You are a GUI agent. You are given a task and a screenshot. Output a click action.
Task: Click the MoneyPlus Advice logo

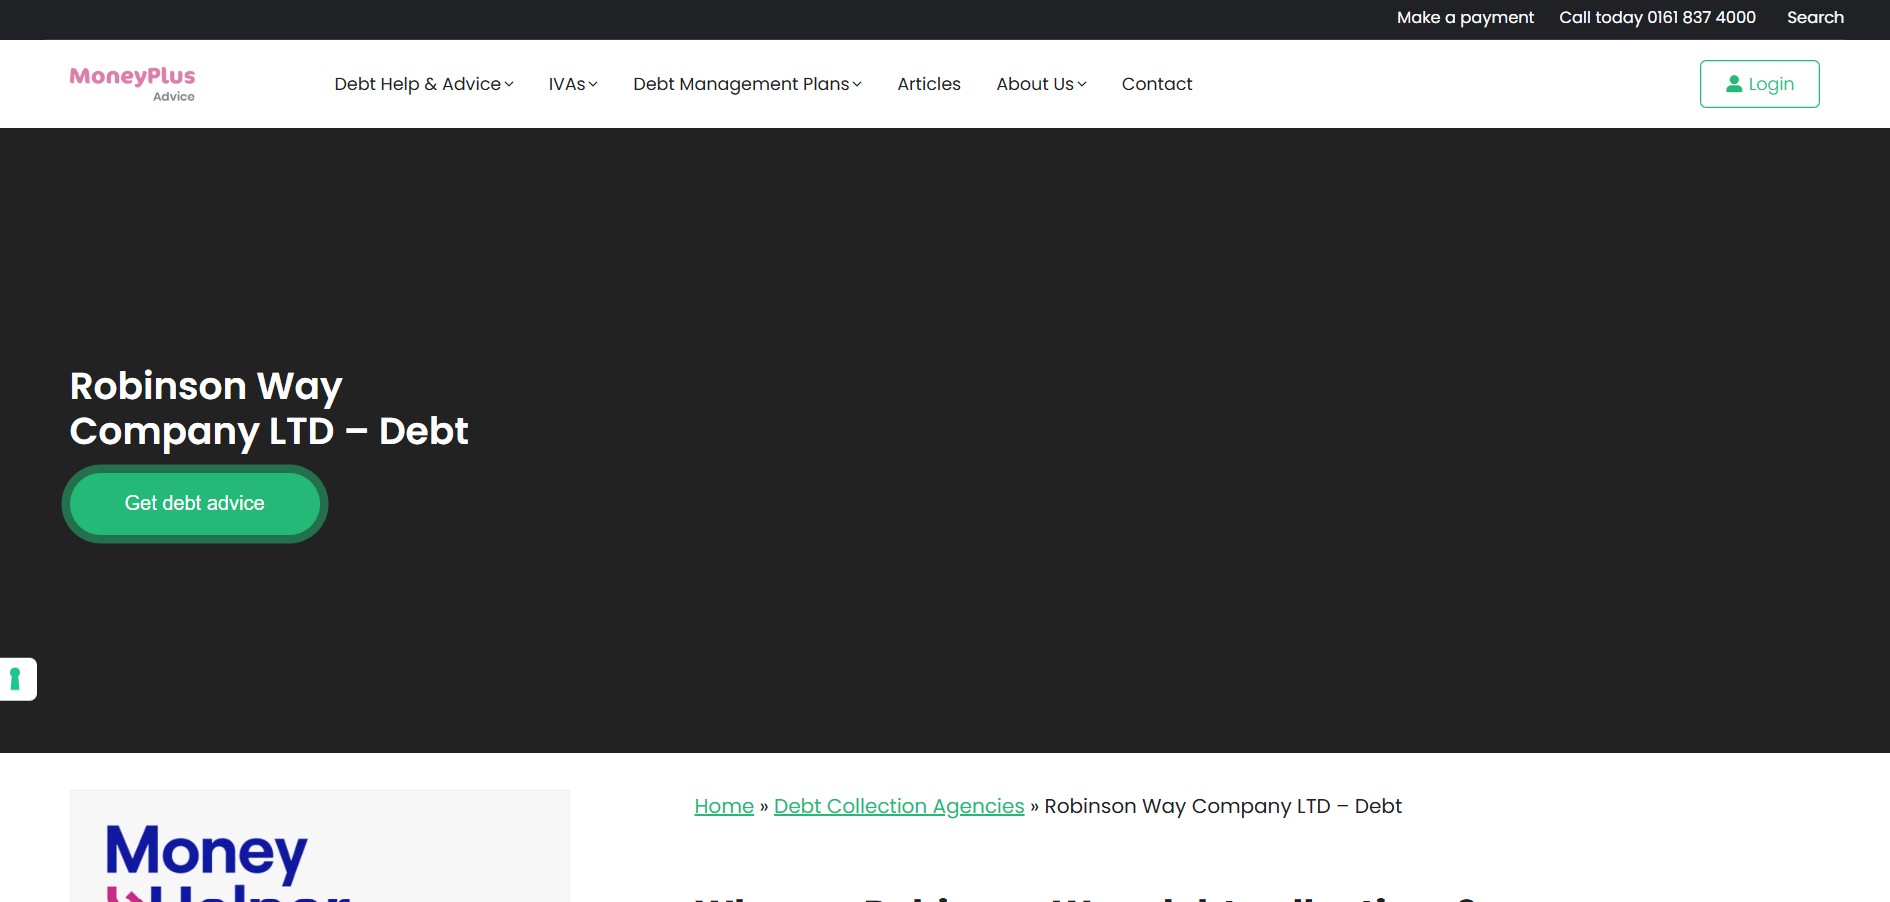tap(132, 84)
